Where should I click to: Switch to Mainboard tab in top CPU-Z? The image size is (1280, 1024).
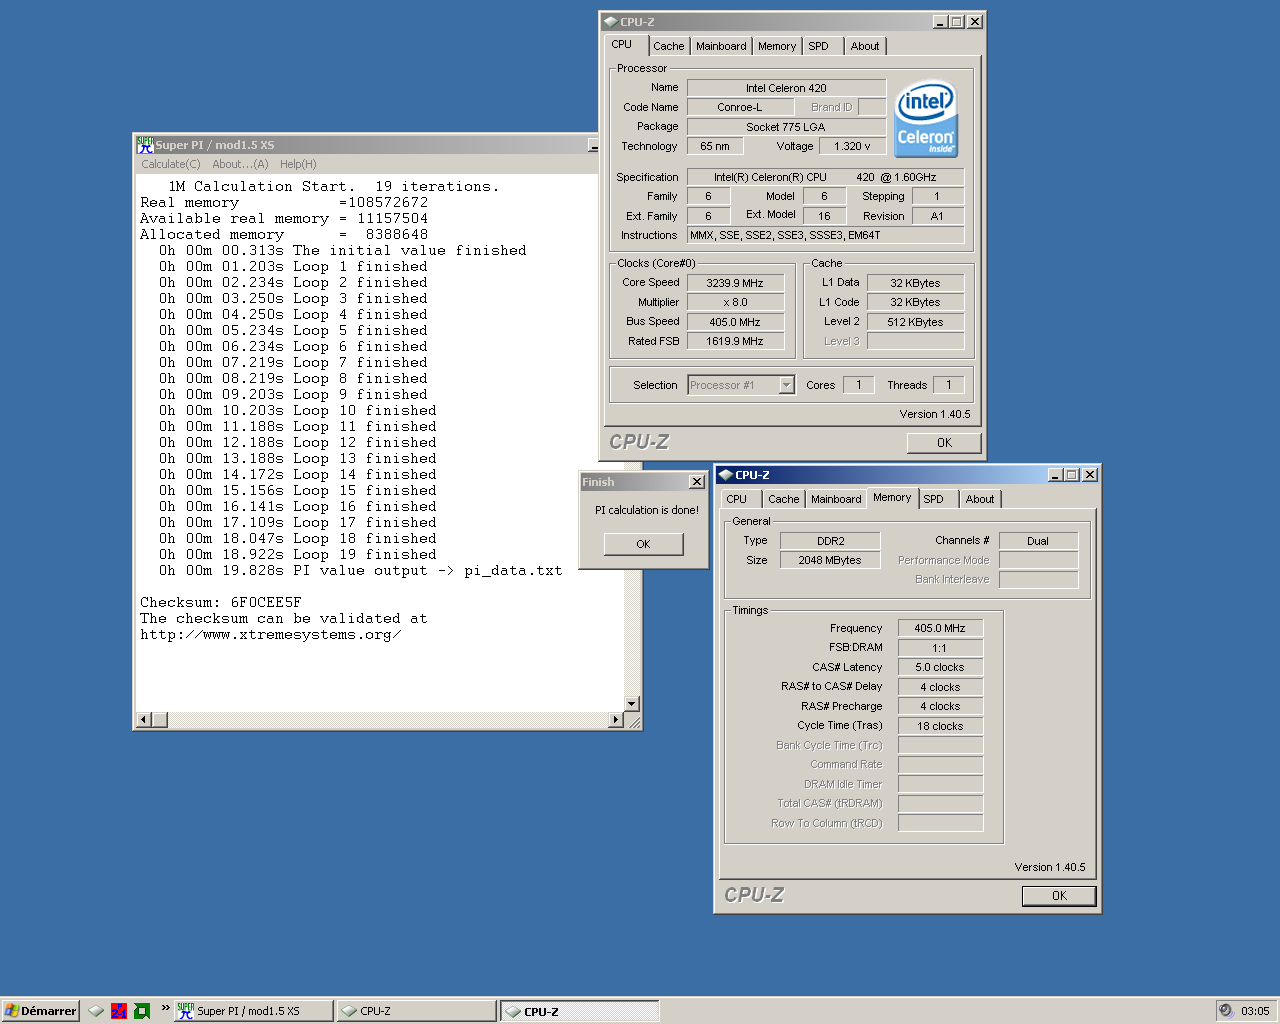721,46
